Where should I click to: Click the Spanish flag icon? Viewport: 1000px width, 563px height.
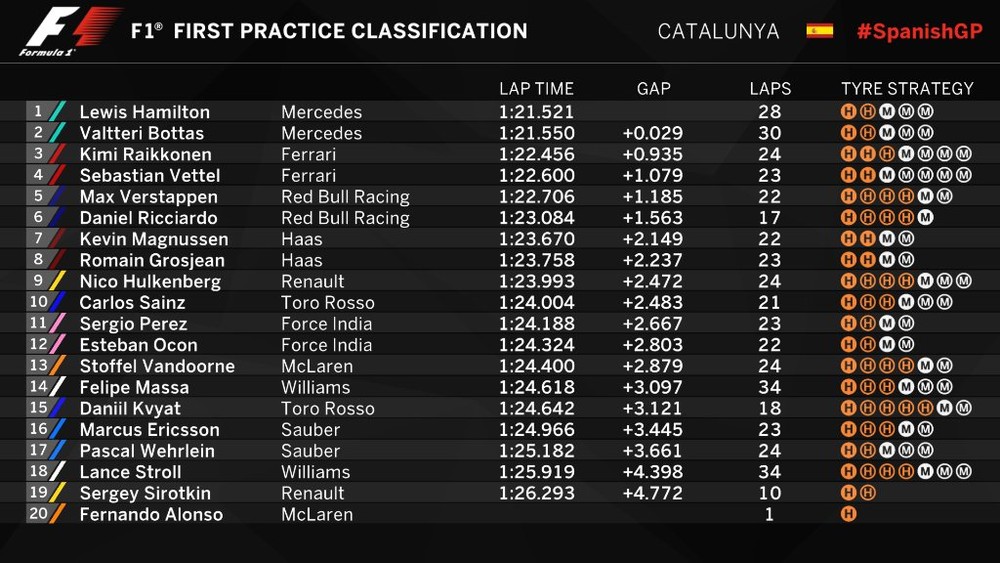819,31
